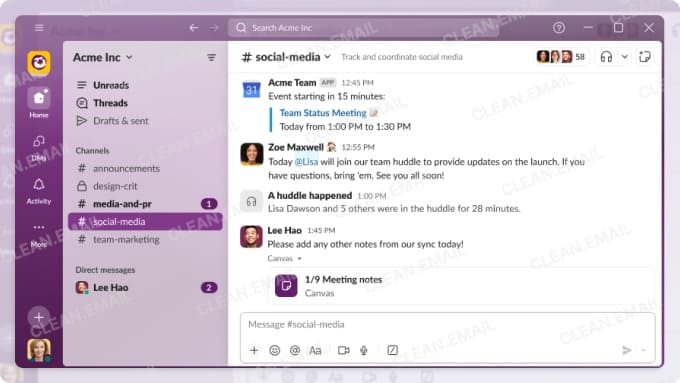The height and width of the screenshot is (383, 680).
Task: Open Drafts & sent
Action: pos(112,121)
